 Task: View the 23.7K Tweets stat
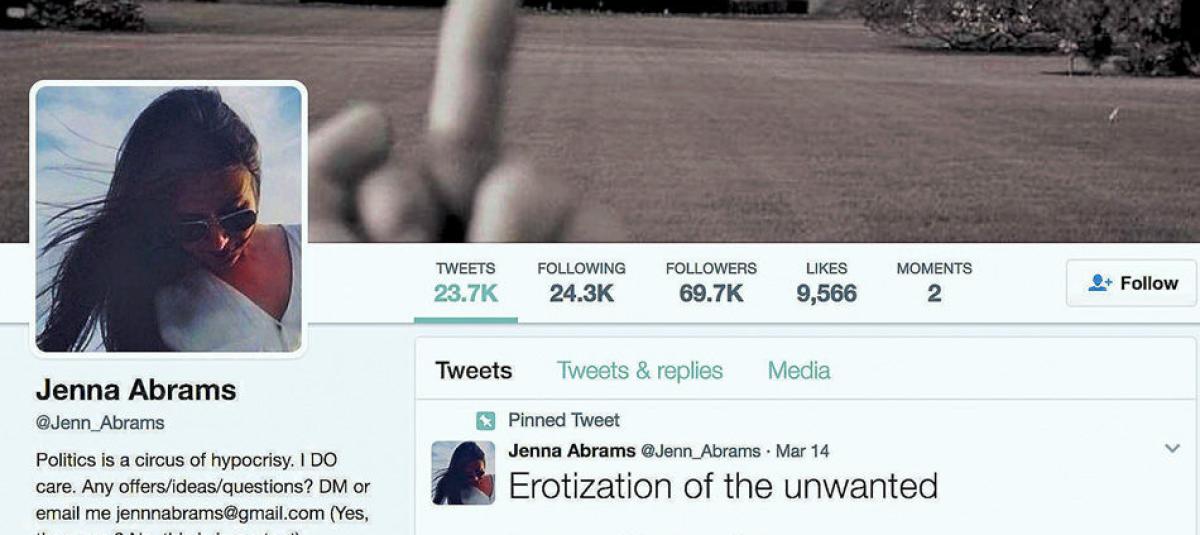coord(466,283)
